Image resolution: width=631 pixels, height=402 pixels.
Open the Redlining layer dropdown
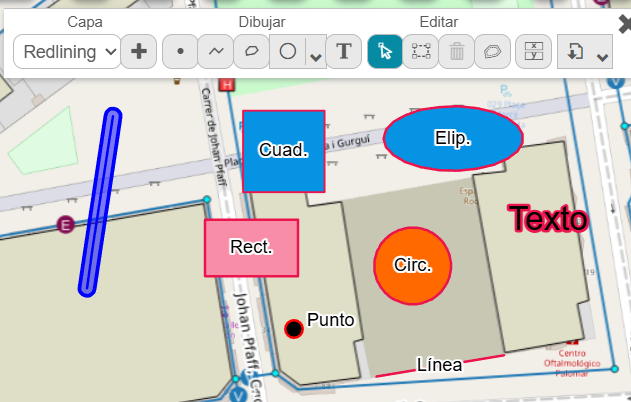67,52
